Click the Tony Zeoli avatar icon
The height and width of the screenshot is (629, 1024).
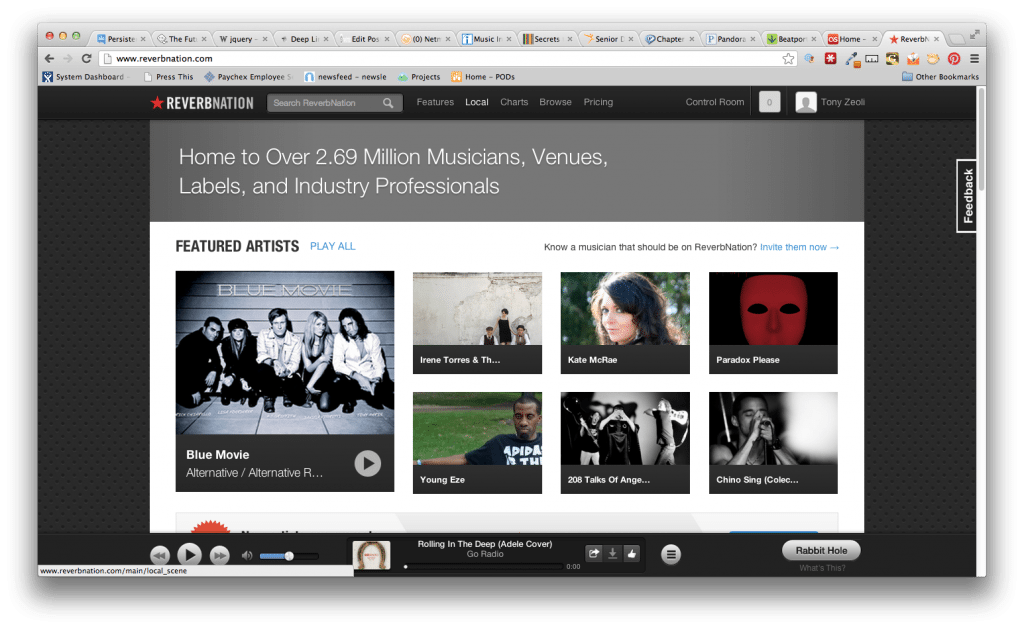tap(806, 103)
